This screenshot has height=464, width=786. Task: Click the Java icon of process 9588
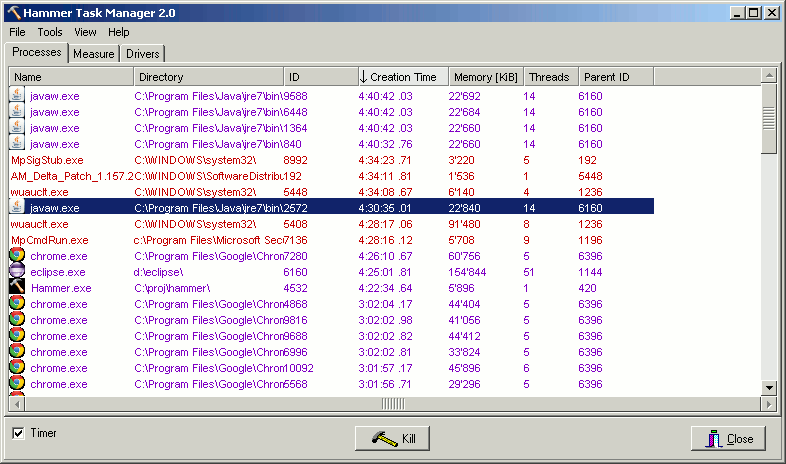[17, 95]
